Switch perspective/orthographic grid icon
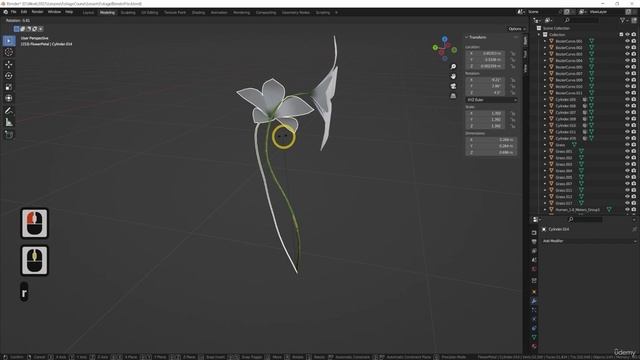The width and height of the screenshot is (640, 360). pos(453,96)
